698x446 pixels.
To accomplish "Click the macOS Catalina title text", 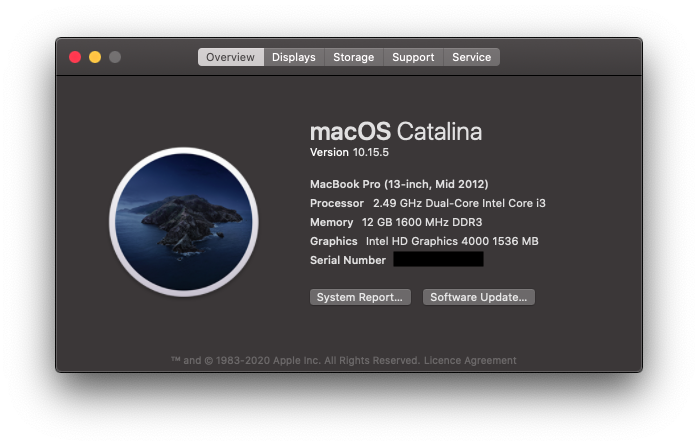I will pos(396,131).
